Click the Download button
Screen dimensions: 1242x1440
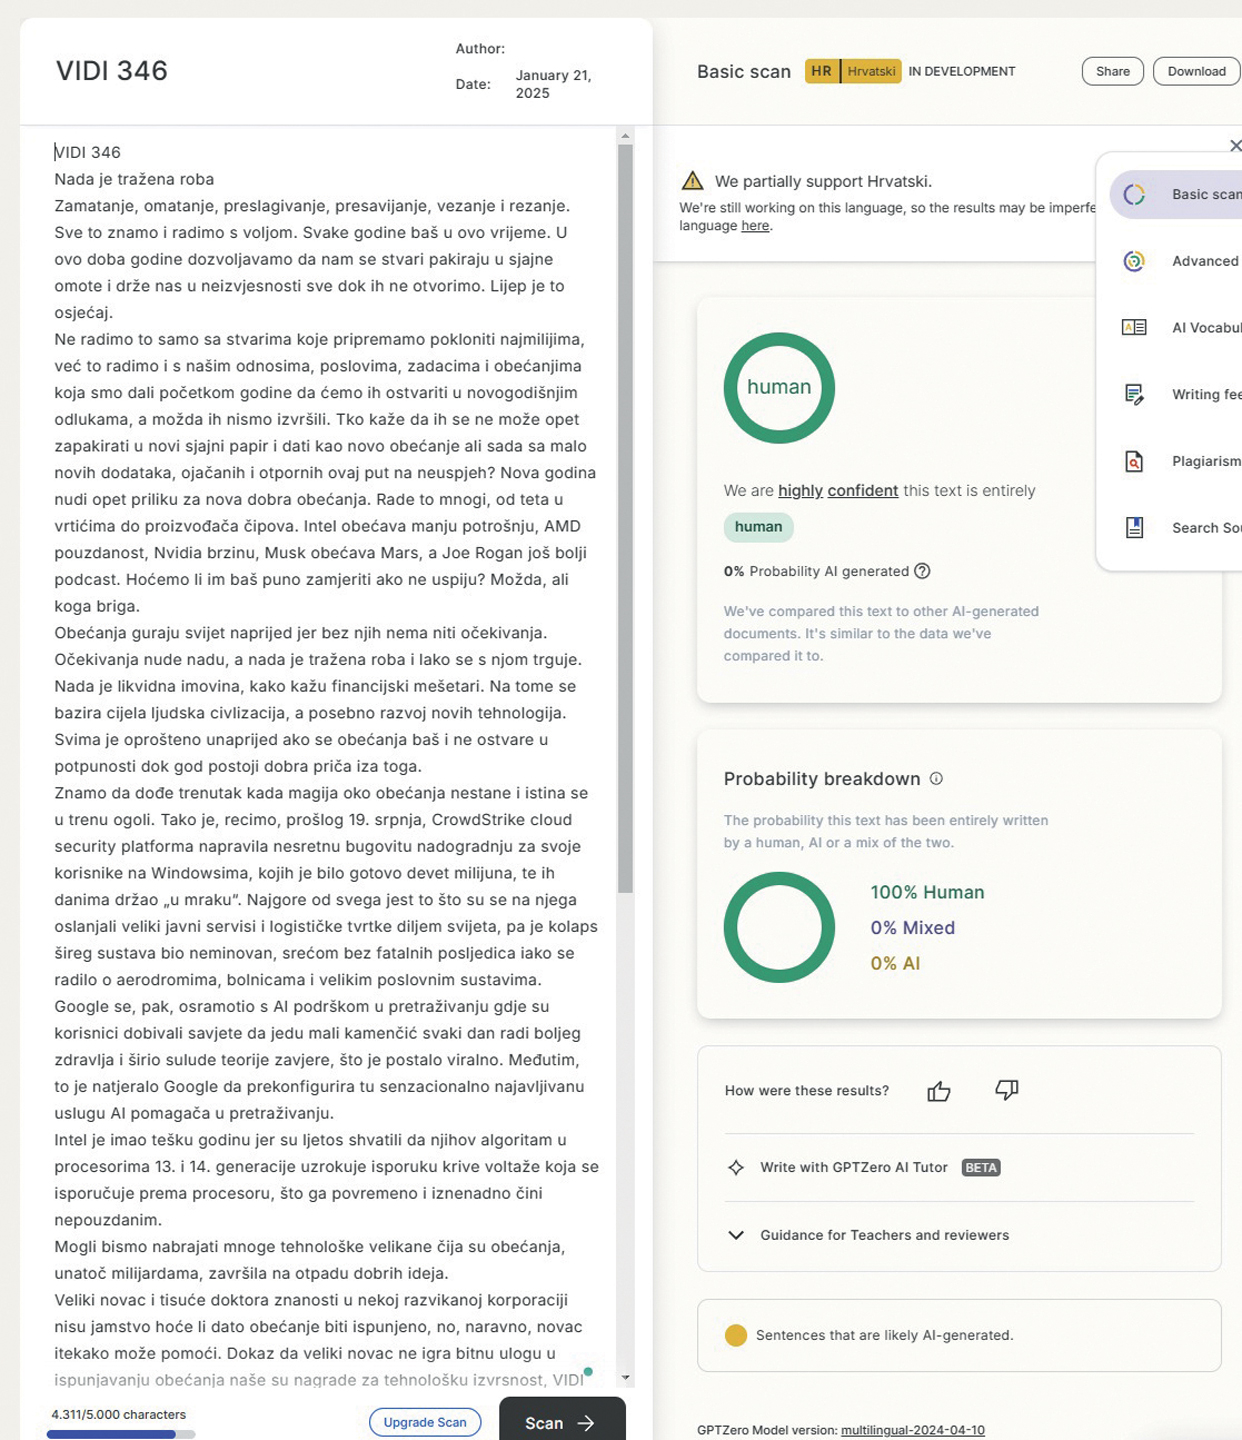click(x=1196, y=71)
